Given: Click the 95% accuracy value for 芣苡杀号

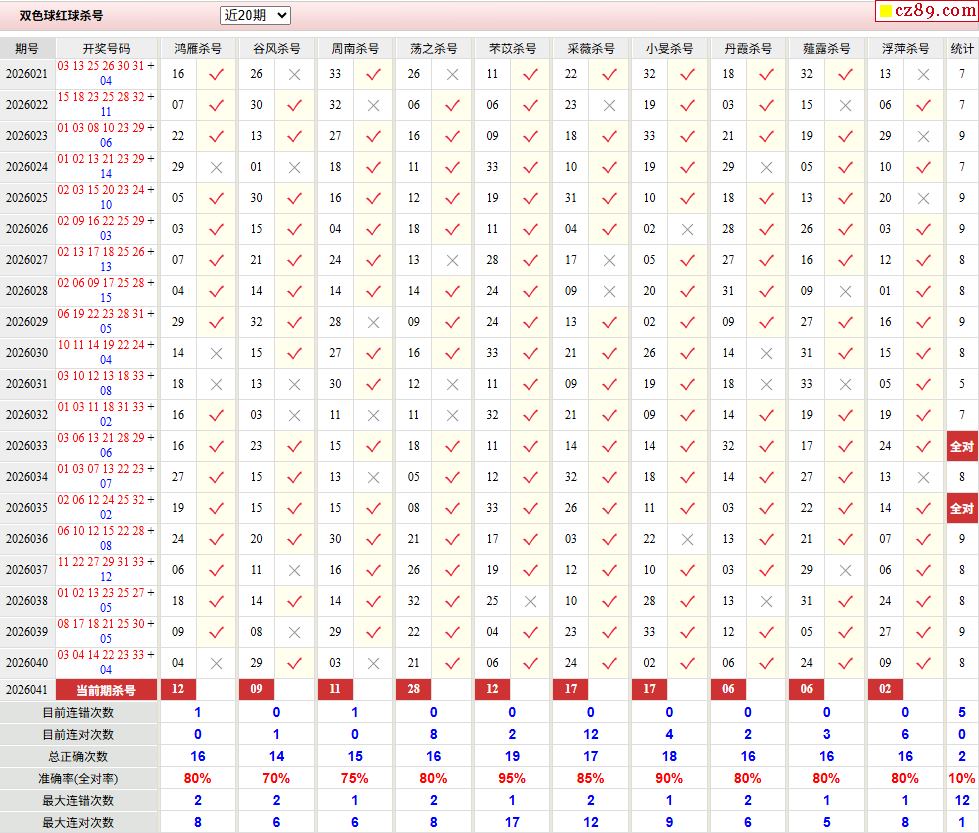Looking at the screenshot, I should point(512,778).
